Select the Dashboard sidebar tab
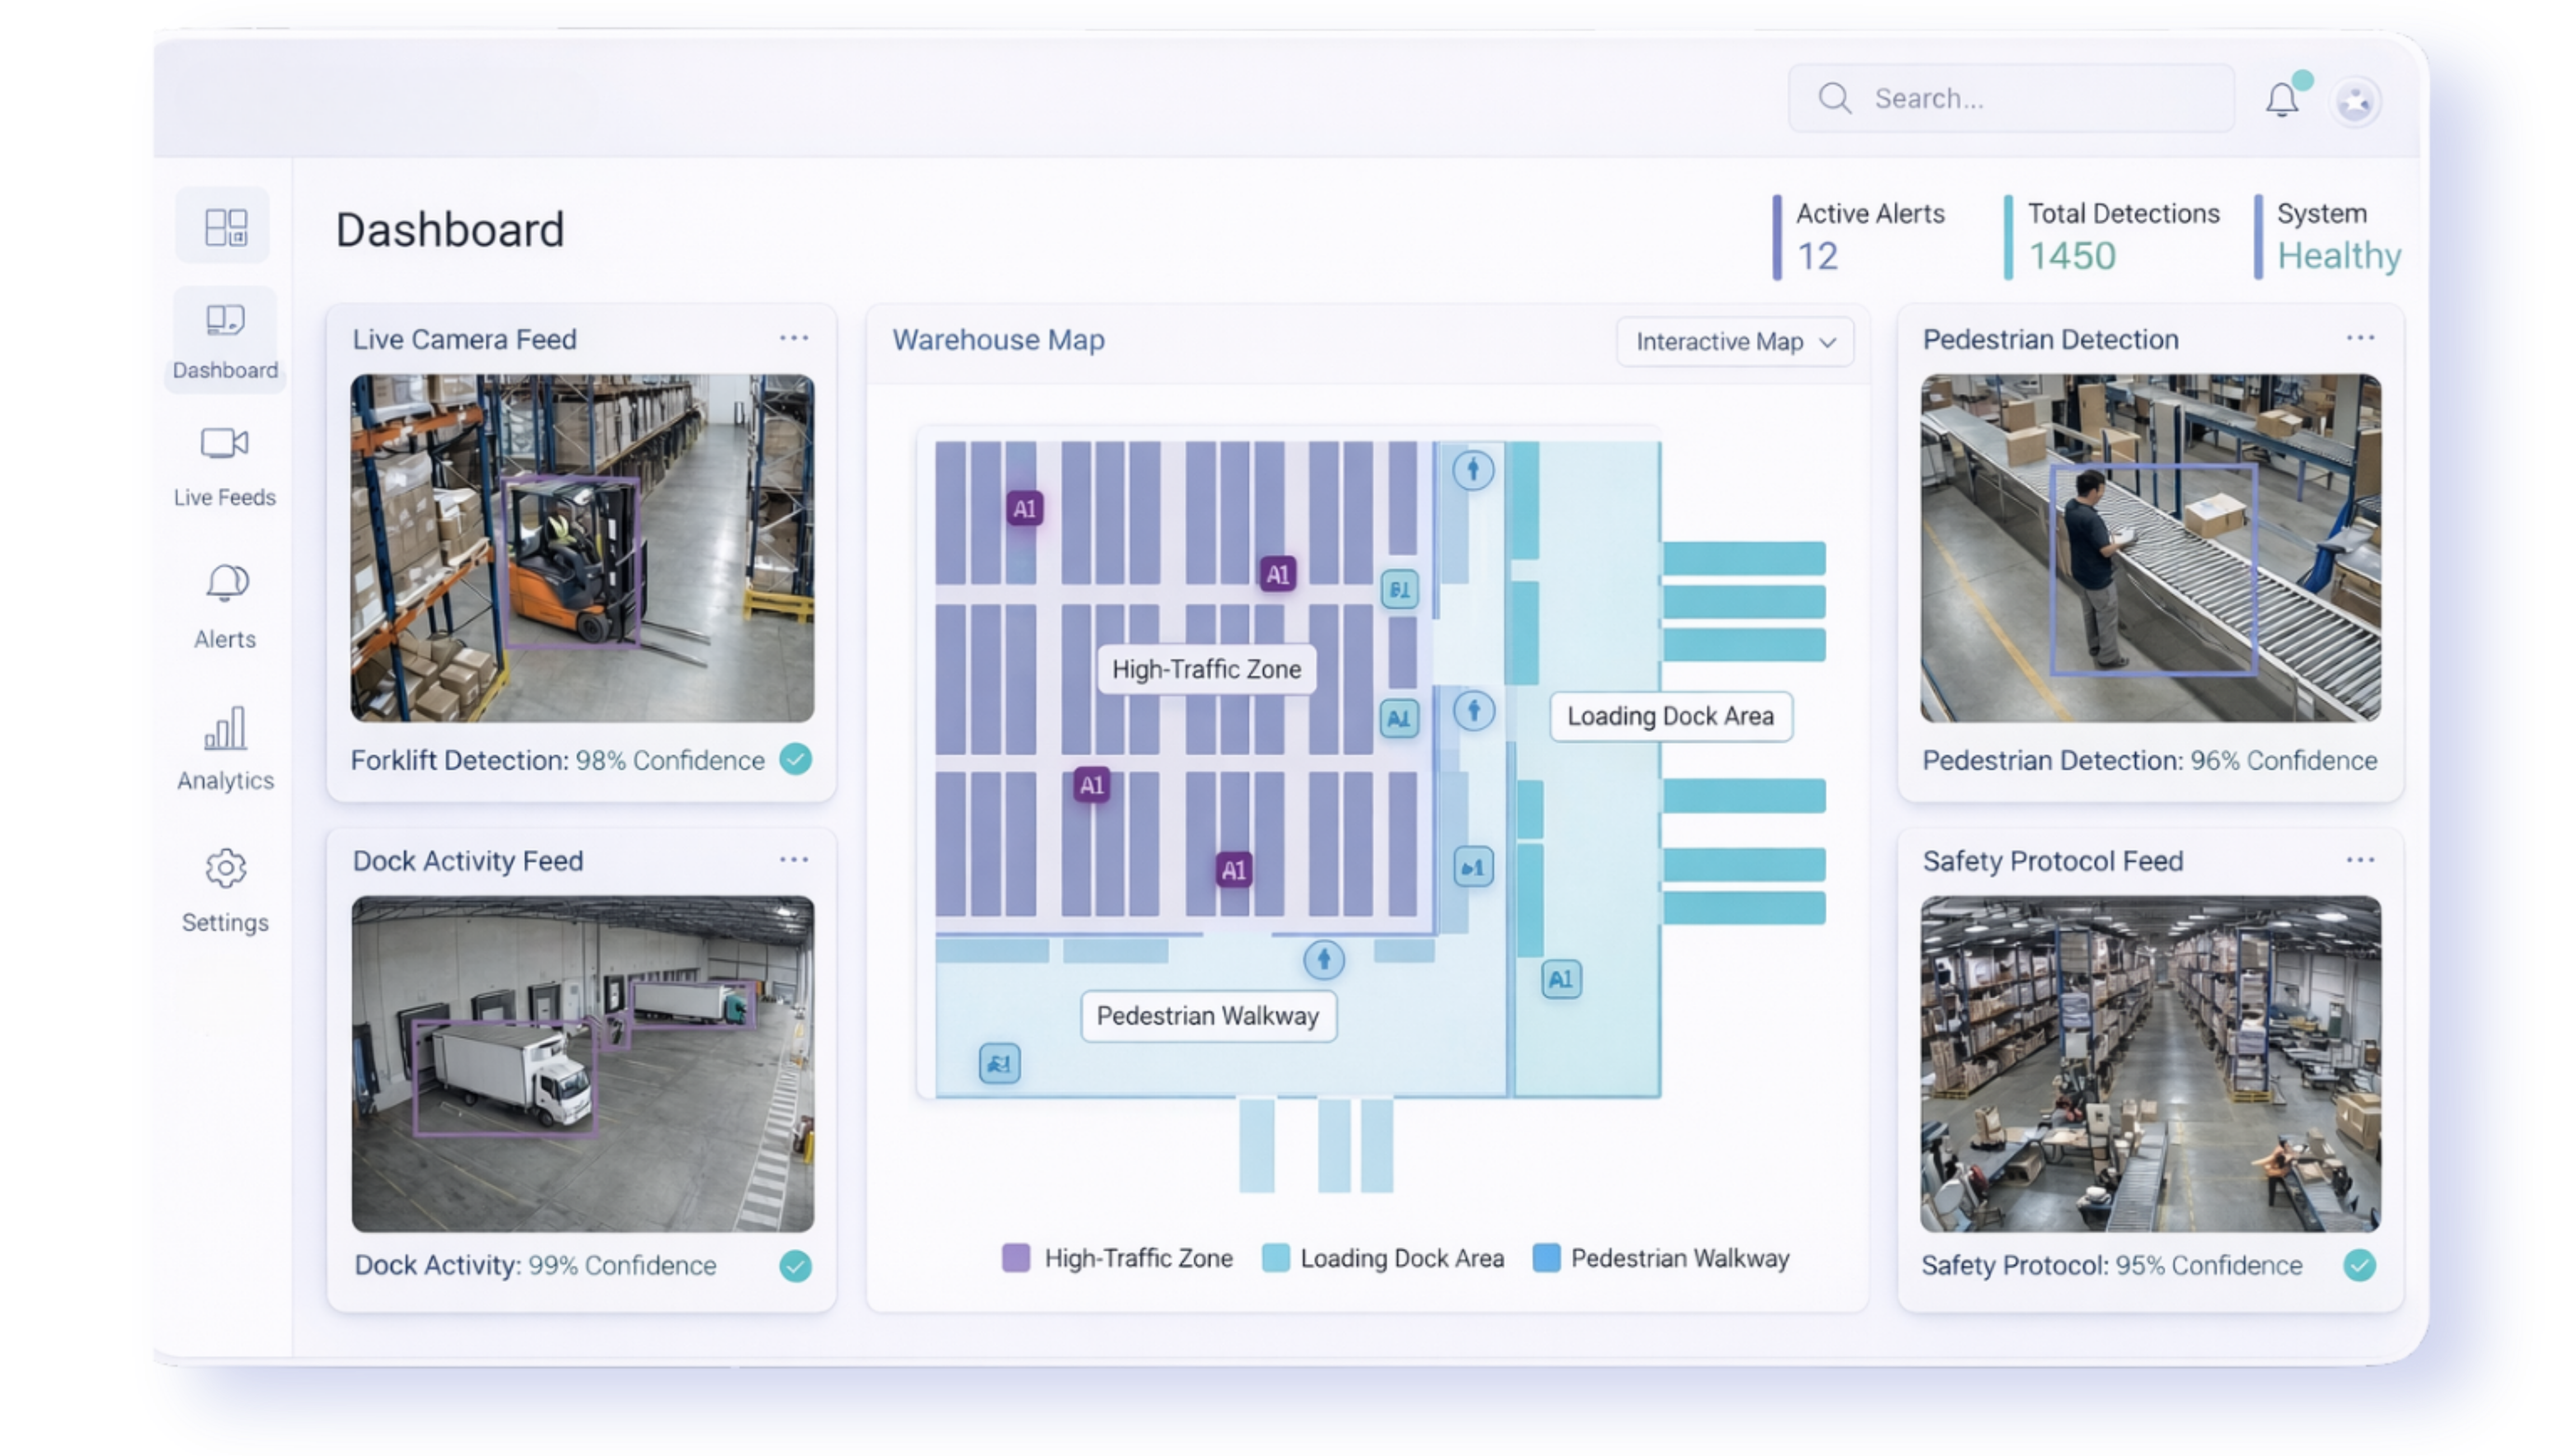This screenshot has height=1456, width=2576. click(225, 340)
